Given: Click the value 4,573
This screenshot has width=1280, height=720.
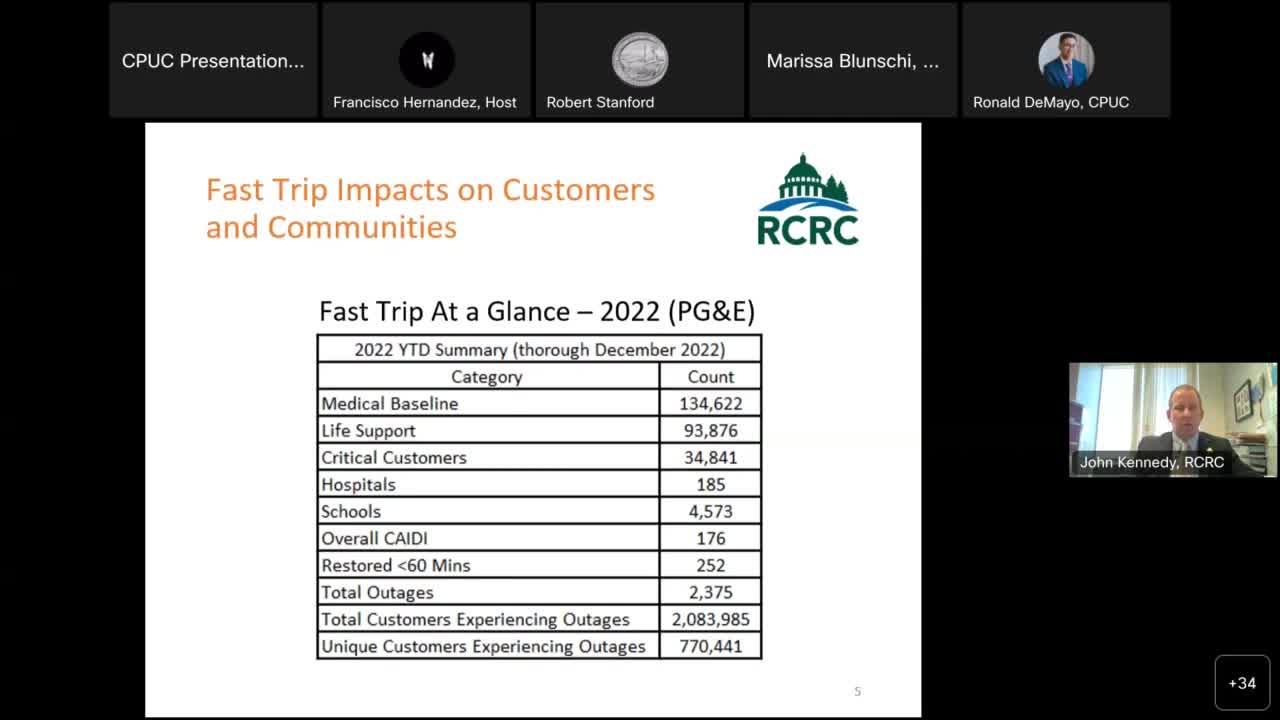Looking at the screenshot, I should coord(711,512).
